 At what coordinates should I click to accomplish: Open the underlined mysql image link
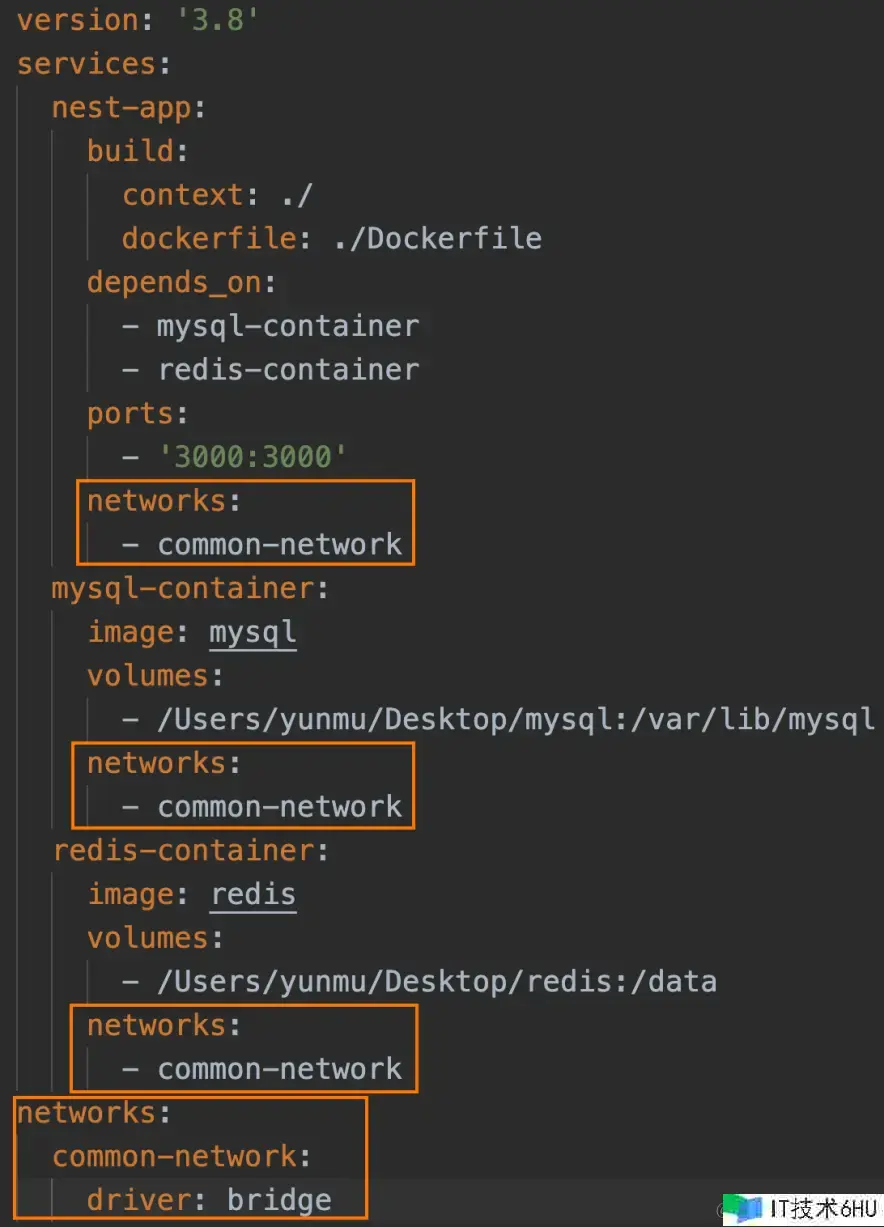(x=252, y=632)
